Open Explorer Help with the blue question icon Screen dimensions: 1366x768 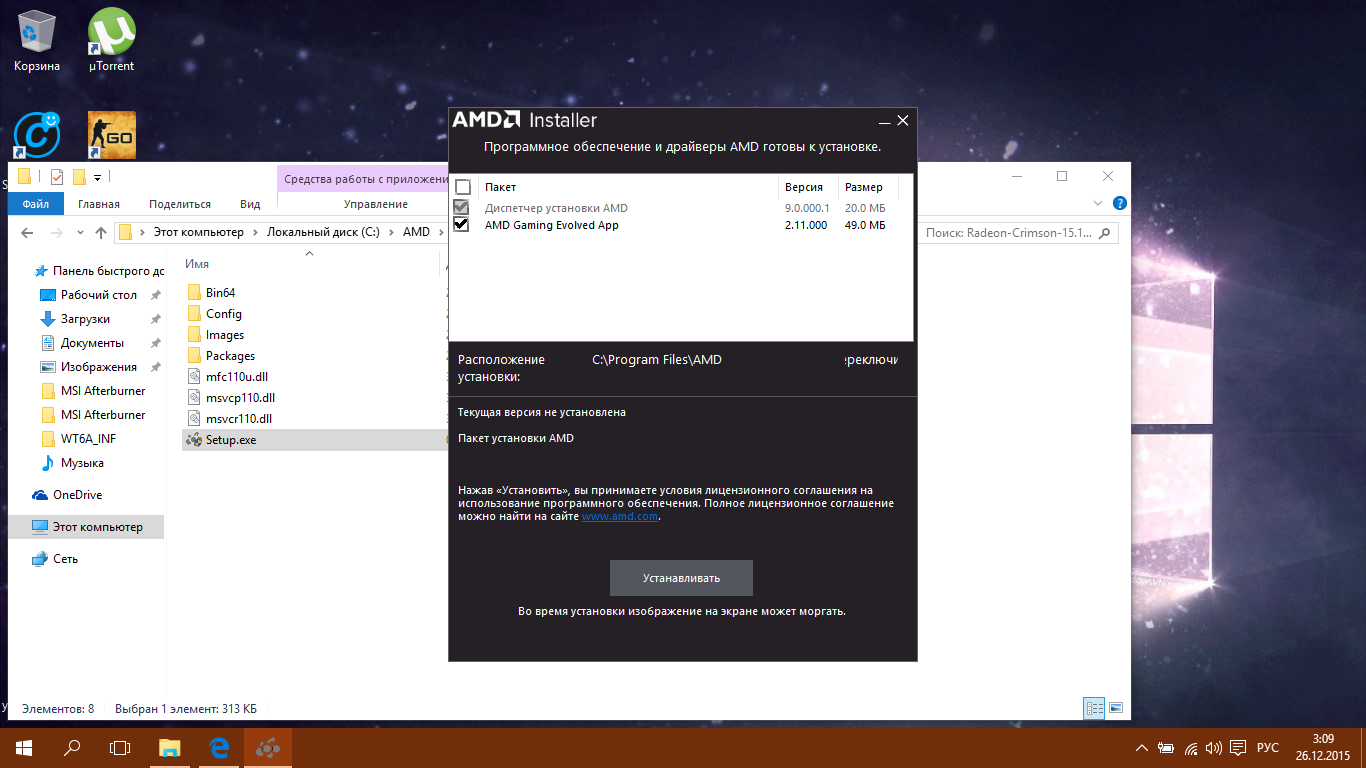[1119, 204]
